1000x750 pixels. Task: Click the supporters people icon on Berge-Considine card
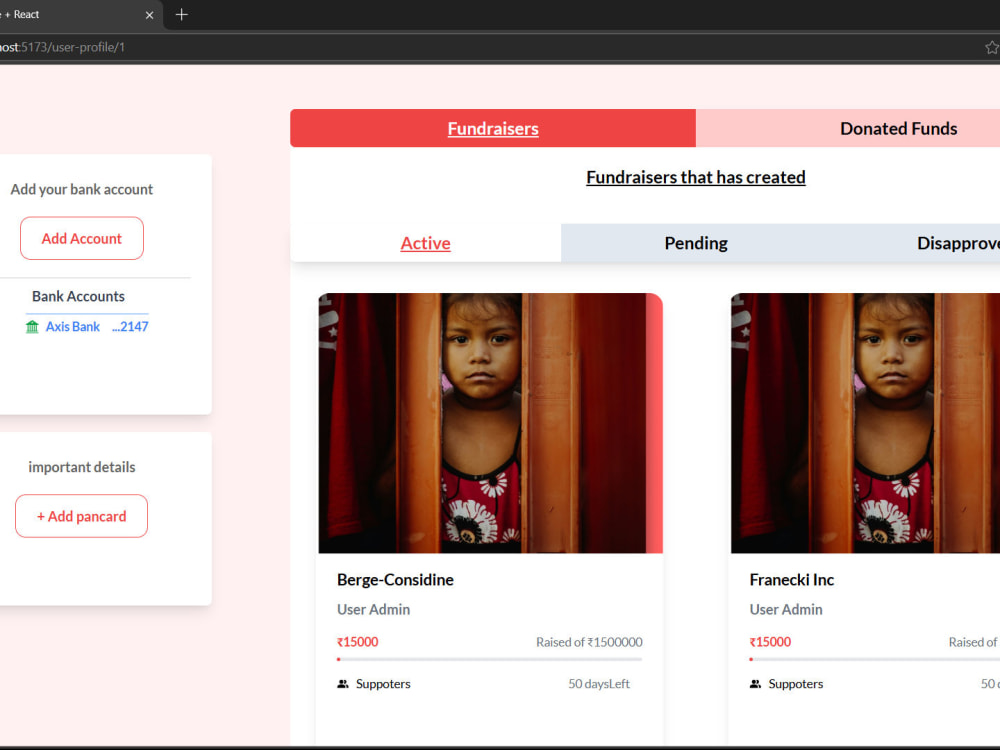click(343, 684)
